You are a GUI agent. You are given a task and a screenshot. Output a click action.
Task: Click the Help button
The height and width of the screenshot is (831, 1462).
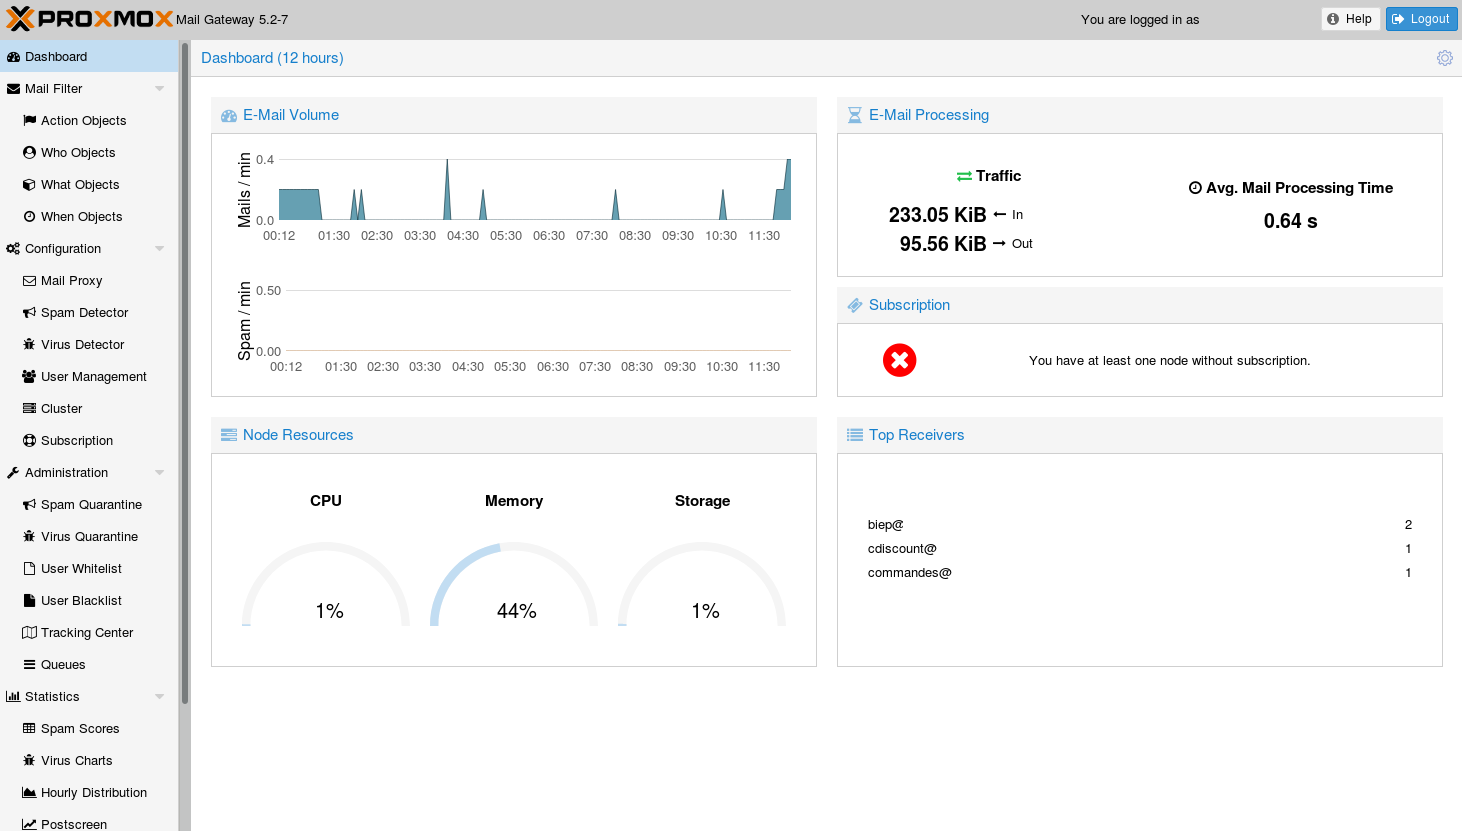tap(1350, 19)
